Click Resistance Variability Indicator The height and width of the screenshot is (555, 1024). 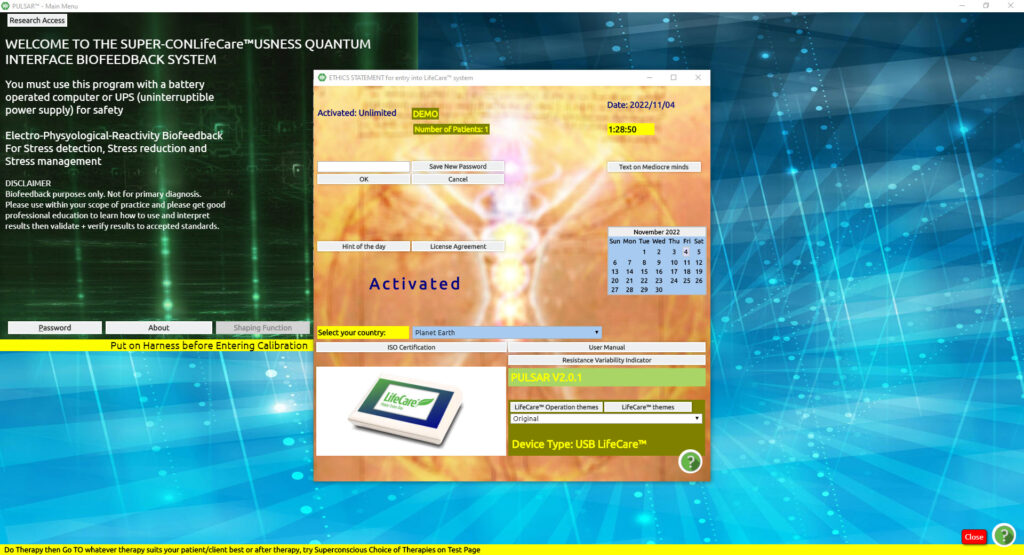click(606, 360)
